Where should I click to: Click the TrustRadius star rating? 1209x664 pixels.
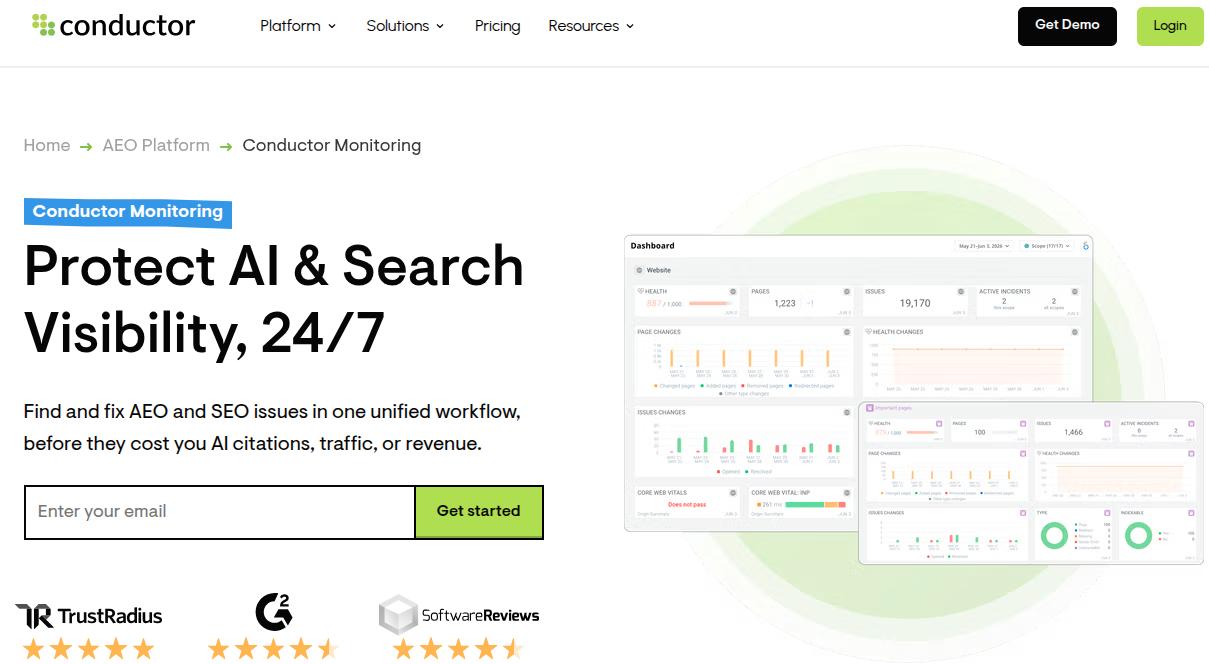tap(88, 649)
